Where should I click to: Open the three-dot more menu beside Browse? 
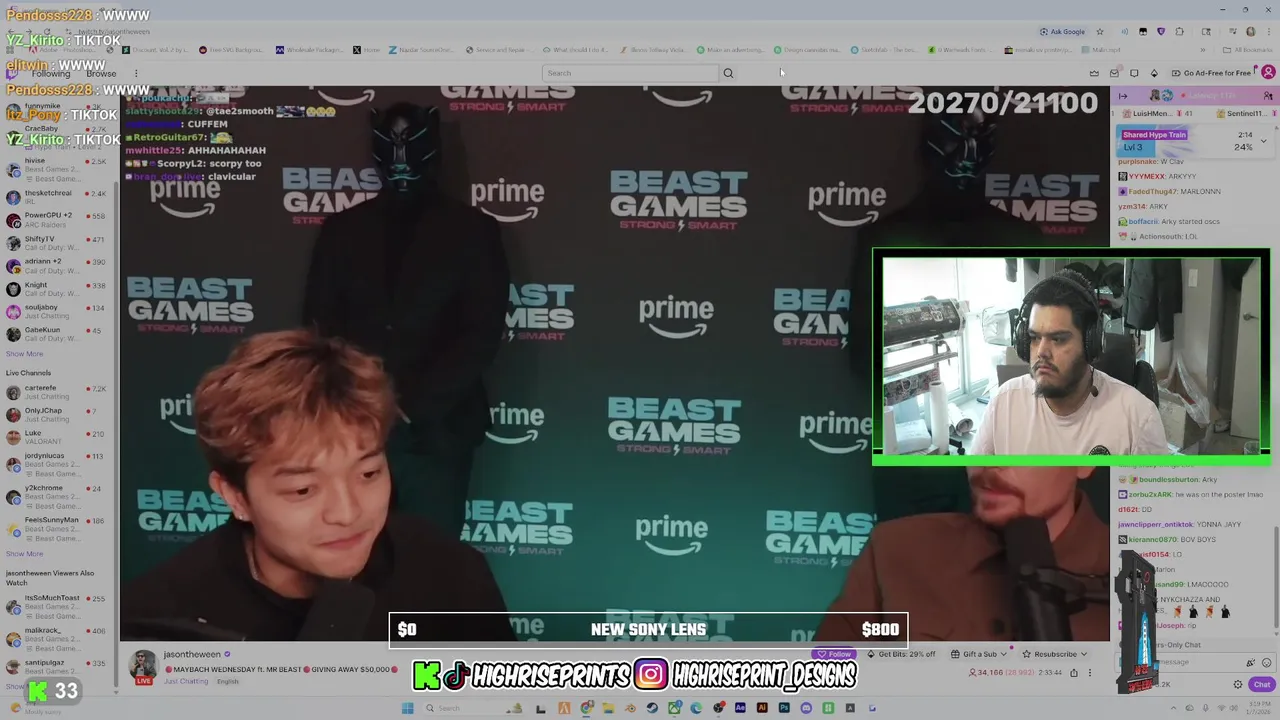pos(136,73)
